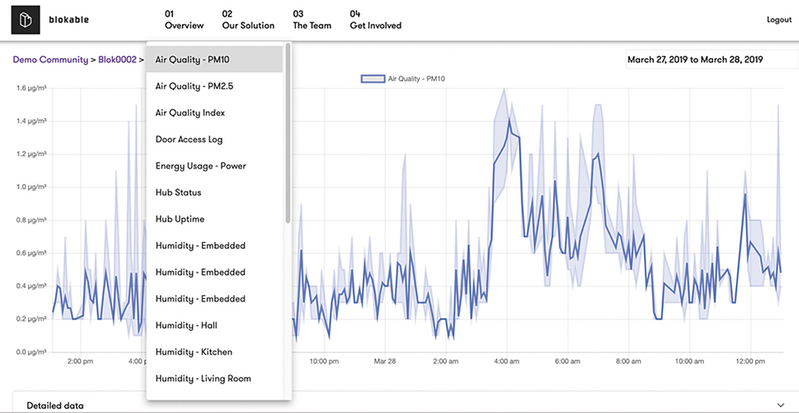Click the '12:00 pm' x-axis label

point(751,361)
